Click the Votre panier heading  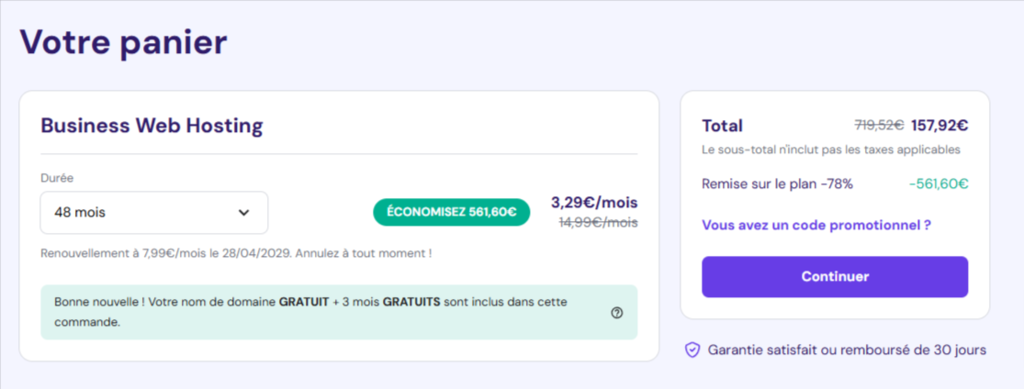(123, 42)
